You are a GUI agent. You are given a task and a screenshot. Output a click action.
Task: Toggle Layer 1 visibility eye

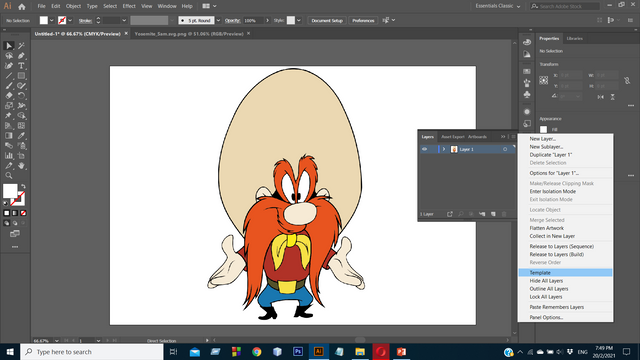[x=424, y=149]
